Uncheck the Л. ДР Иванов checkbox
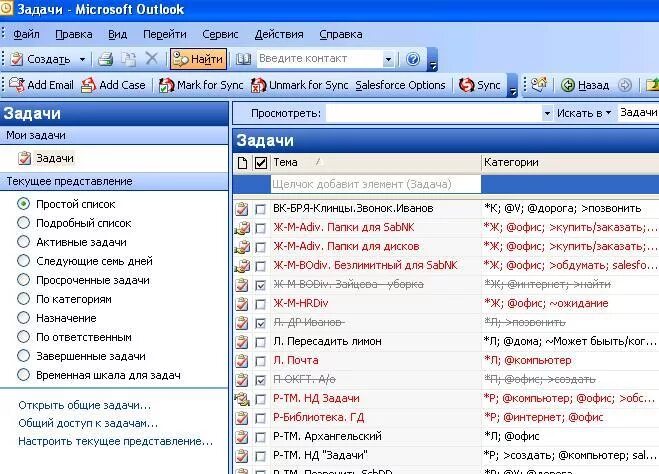The image size is (659, 474). pyautogui.click(x=261, y=323)
